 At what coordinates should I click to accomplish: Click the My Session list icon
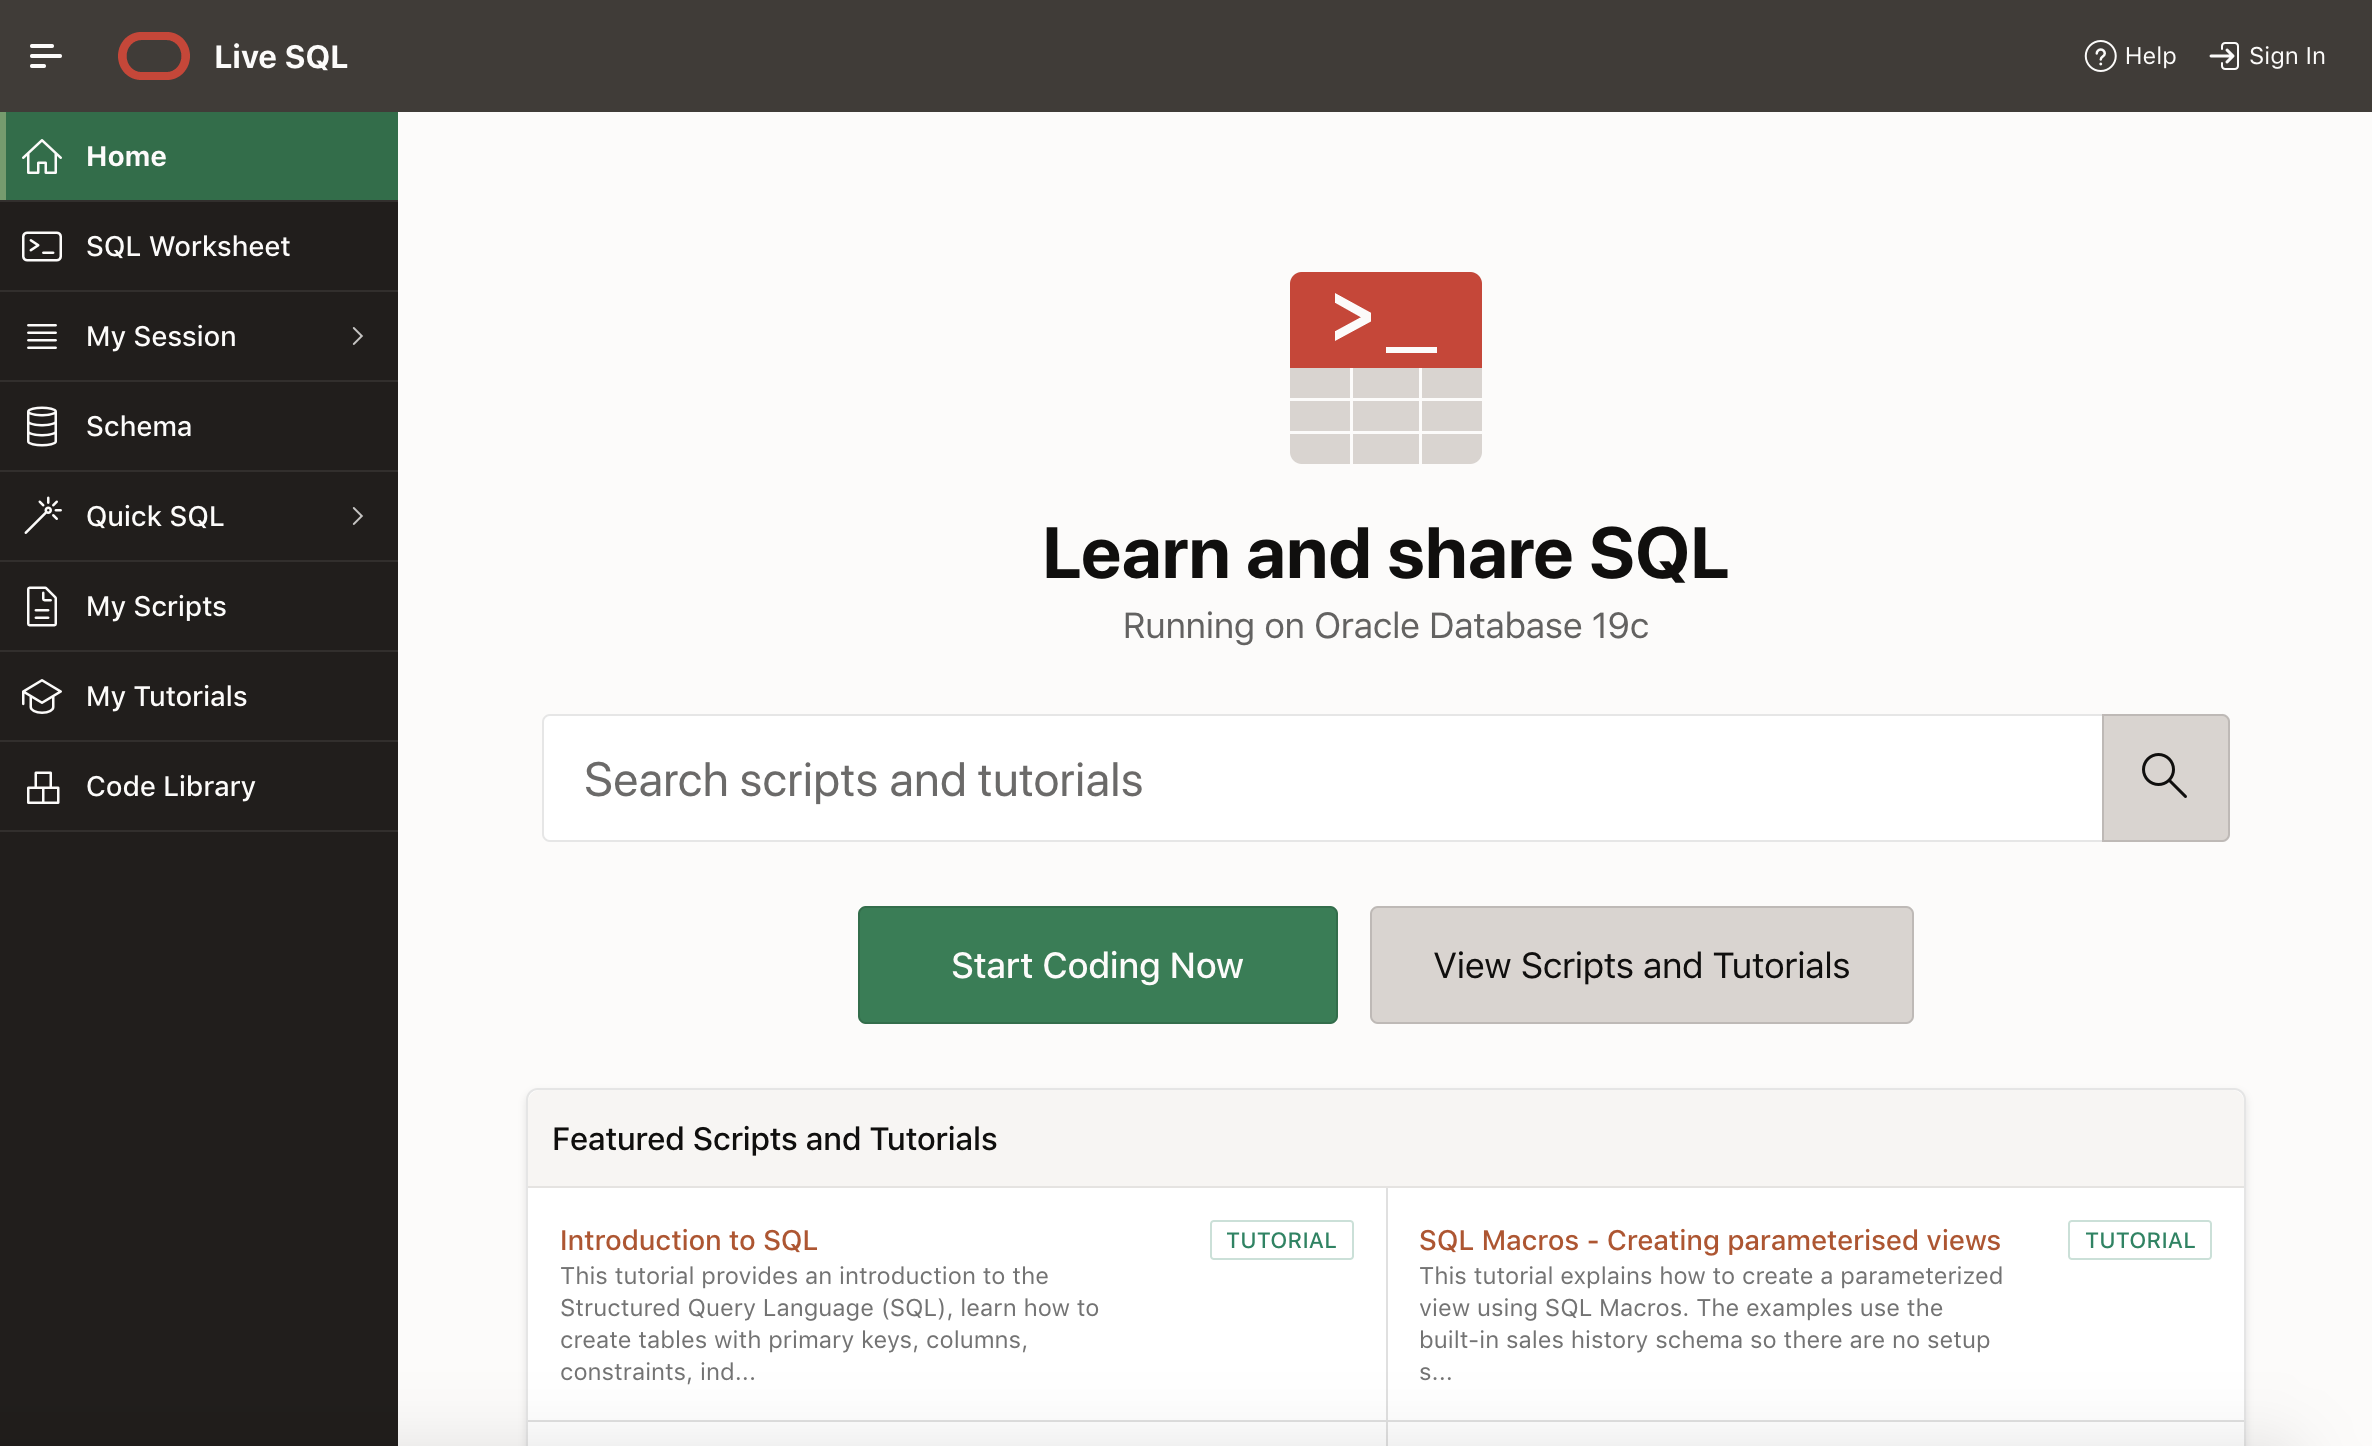42,336
